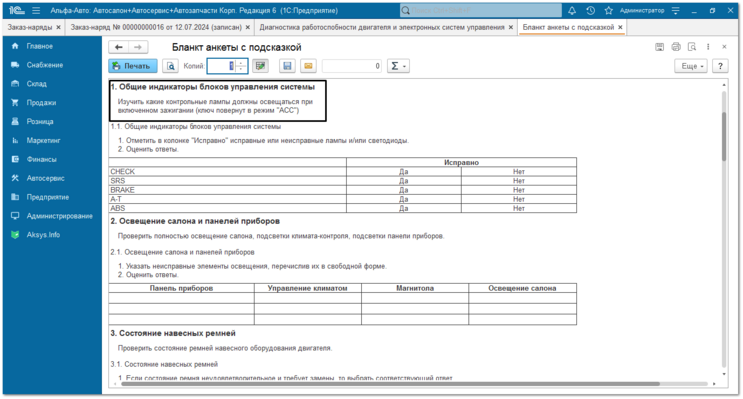
Task: Click the help question mark button
Action: 720,66
